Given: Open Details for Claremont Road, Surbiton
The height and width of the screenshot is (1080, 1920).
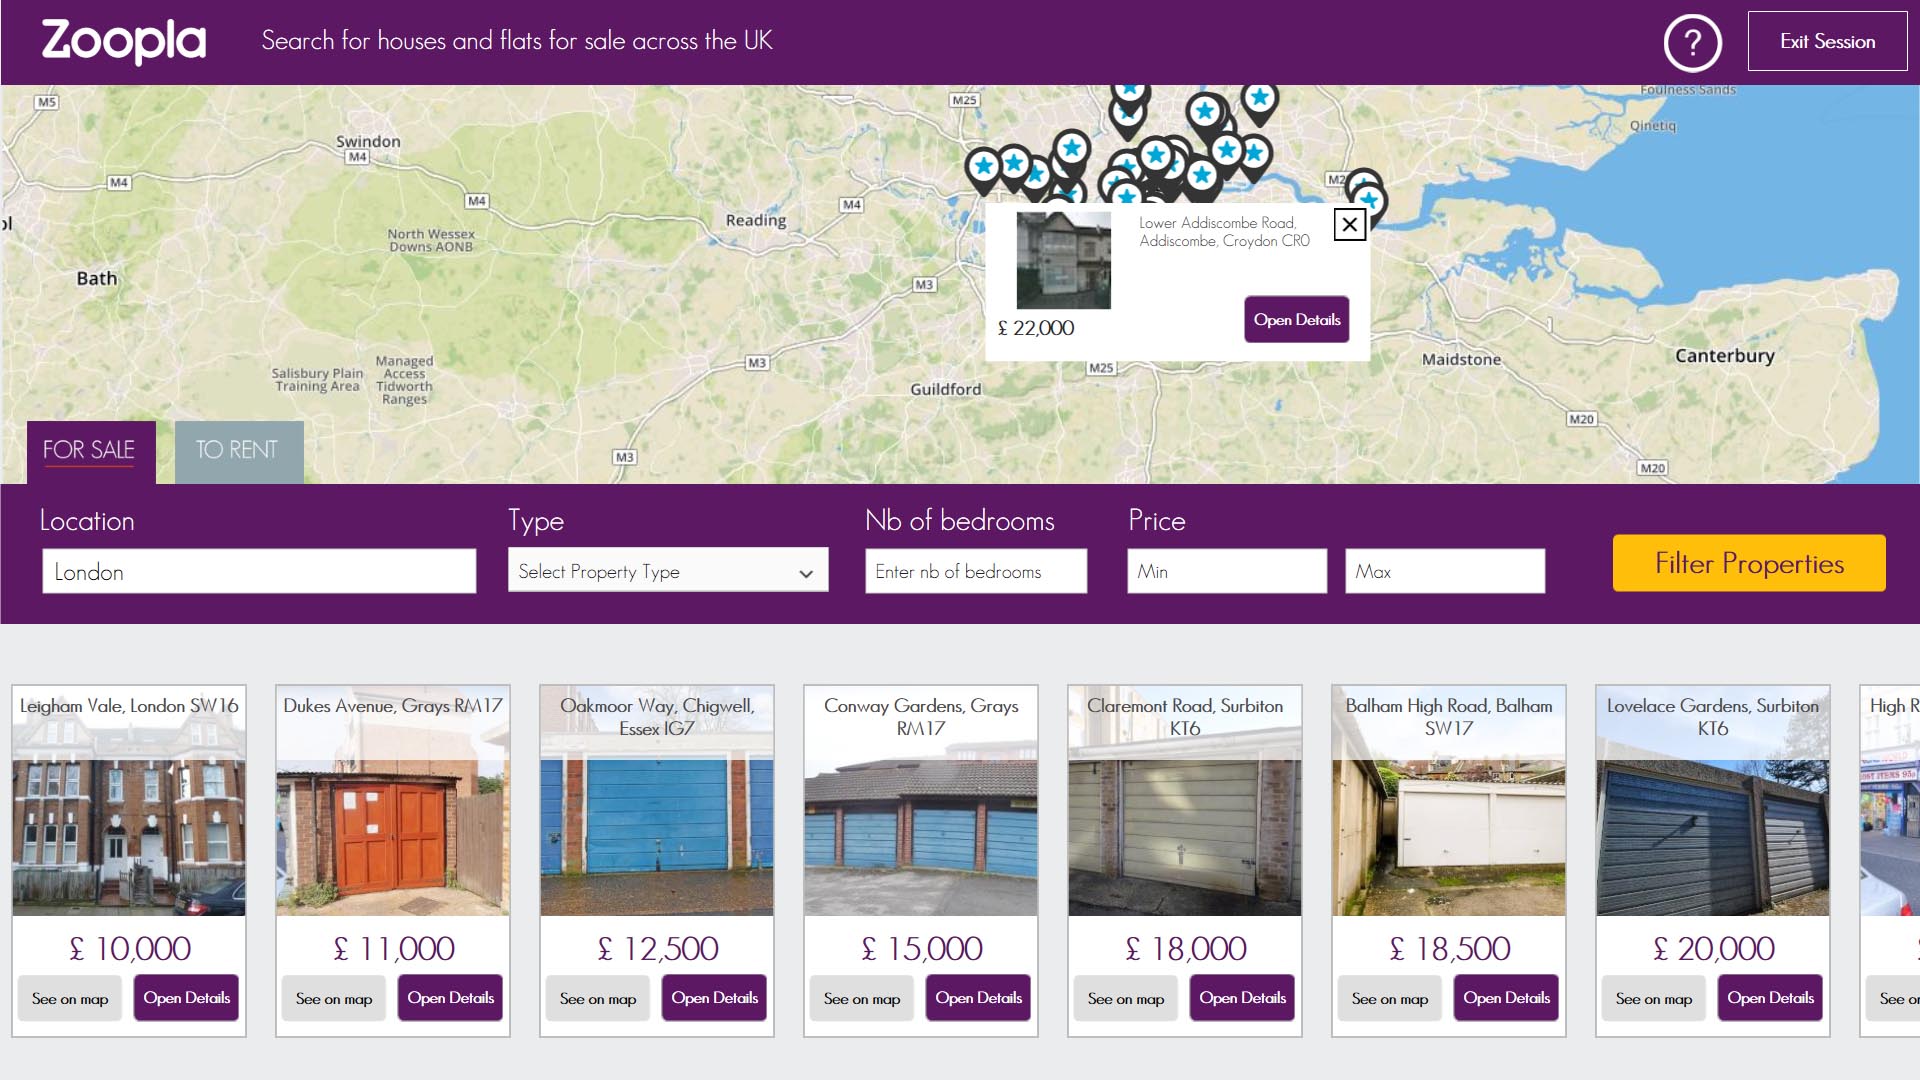Looking at the screenshot, I should pyautogui.click(x=1242, y=998).
